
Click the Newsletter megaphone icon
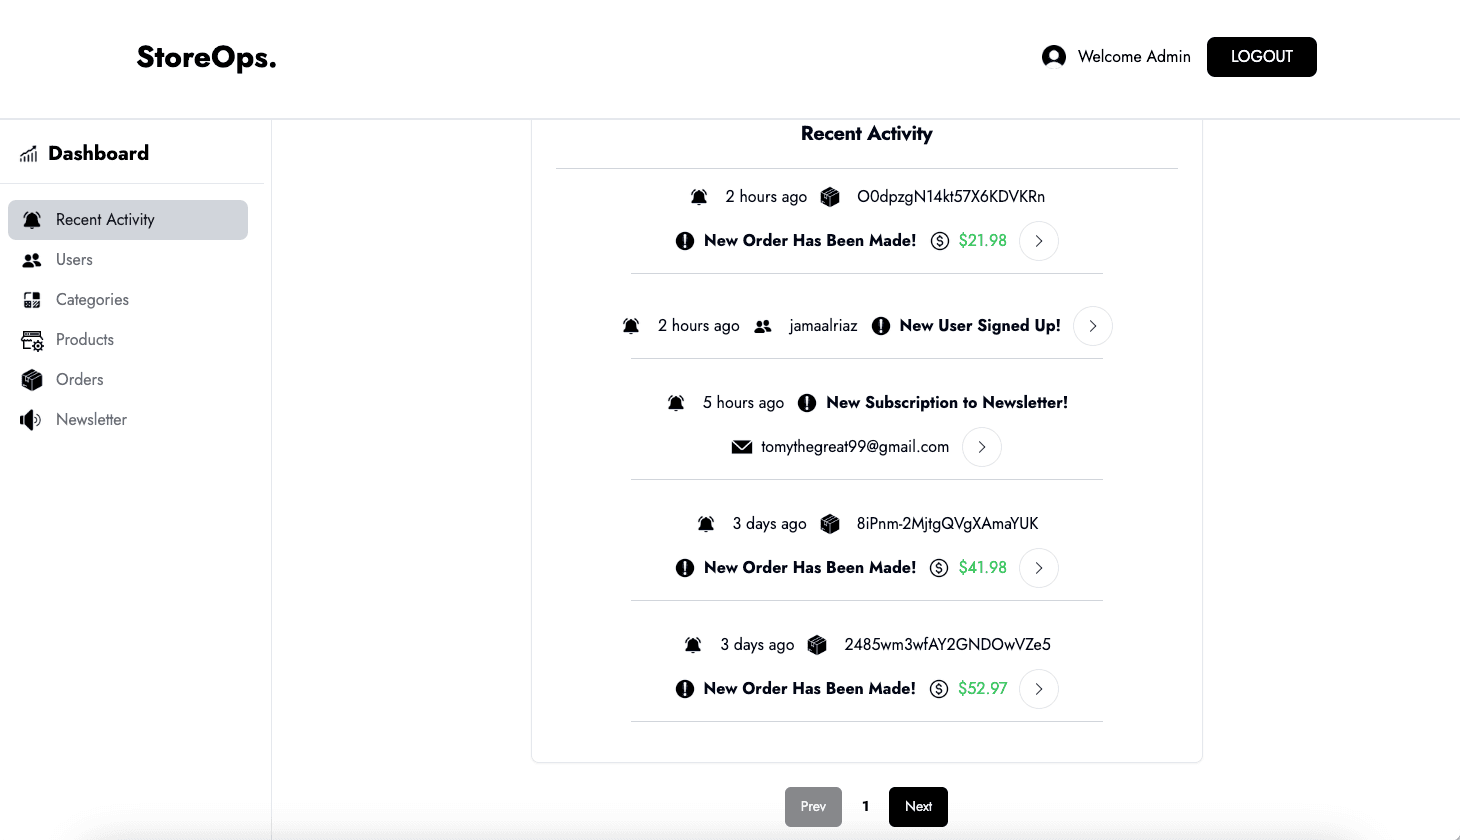(31, 420)
